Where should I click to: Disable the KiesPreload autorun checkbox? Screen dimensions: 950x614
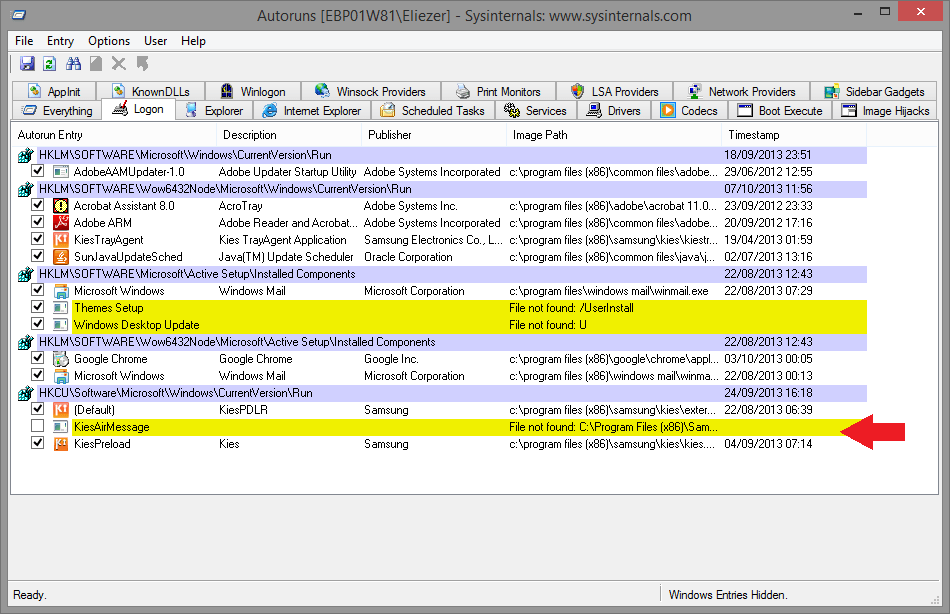(x=38, y=444)
